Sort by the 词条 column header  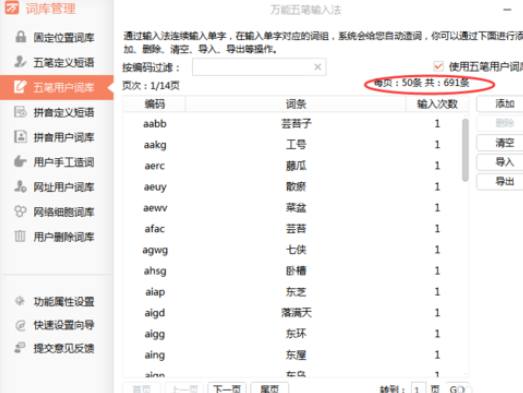pyautogui.click(x=296, y=104)
